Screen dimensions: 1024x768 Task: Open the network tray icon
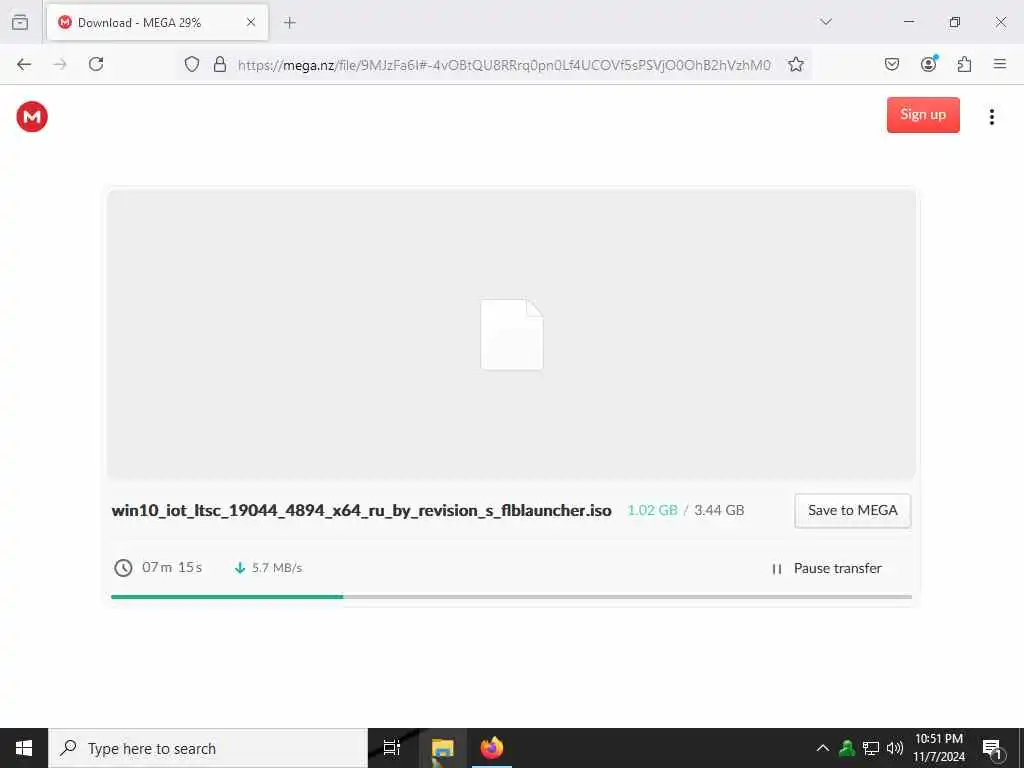point(871,748)
